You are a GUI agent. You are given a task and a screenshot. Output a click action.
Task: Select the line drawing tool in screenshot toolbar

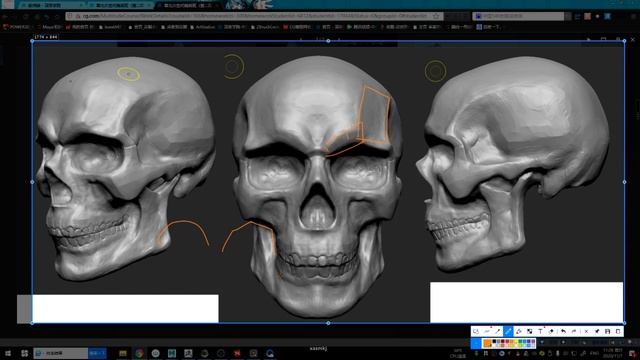(487, 331)
